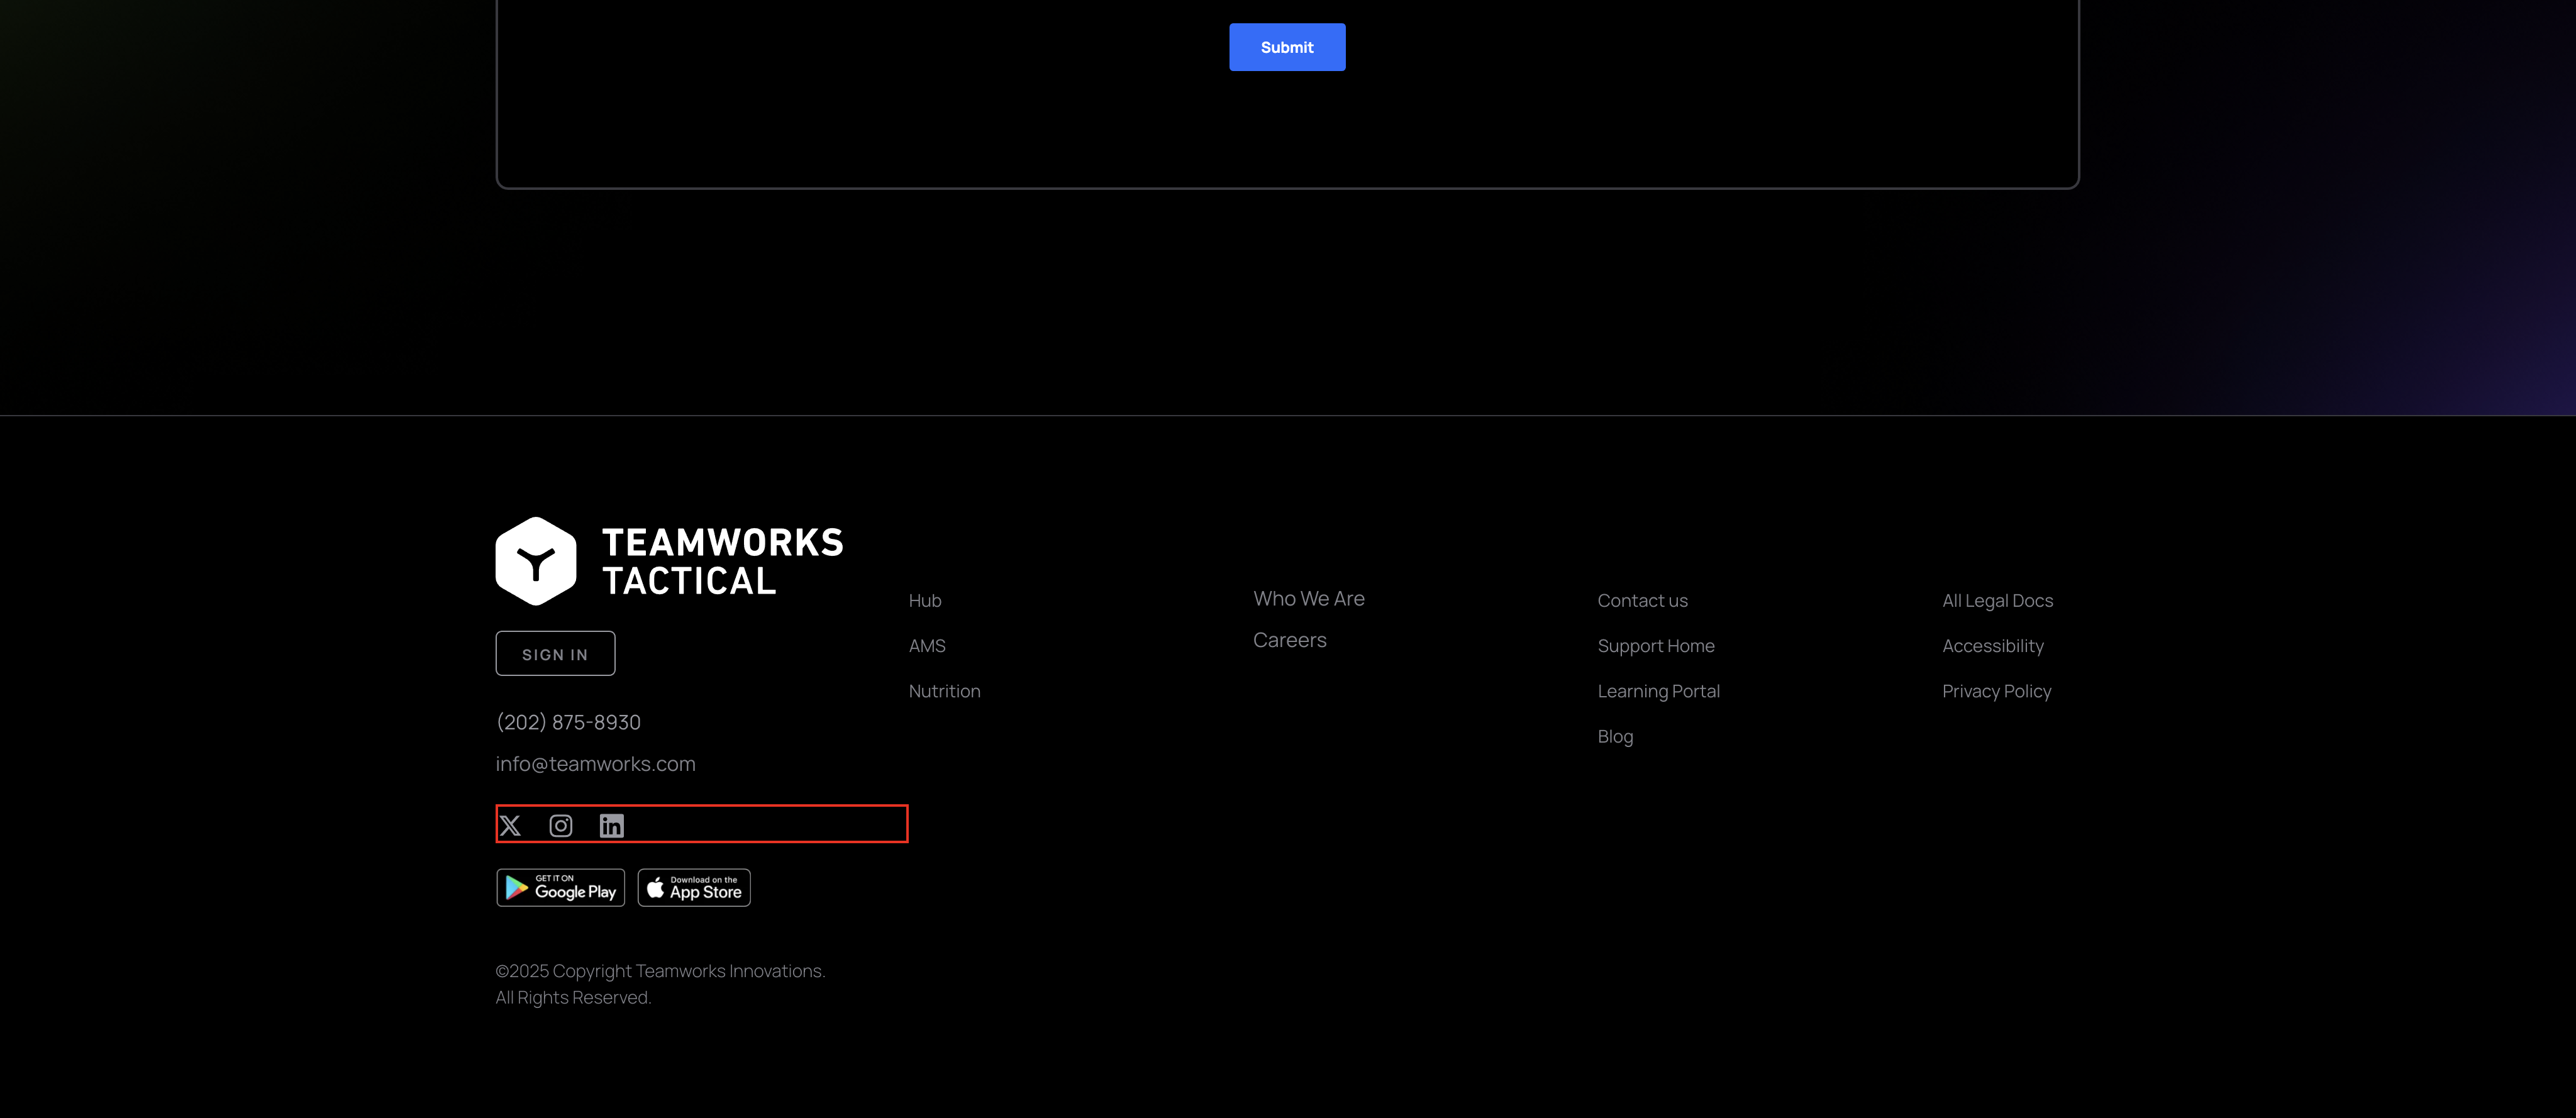
Task: Click the Sign In button
Action: point(555,653)
